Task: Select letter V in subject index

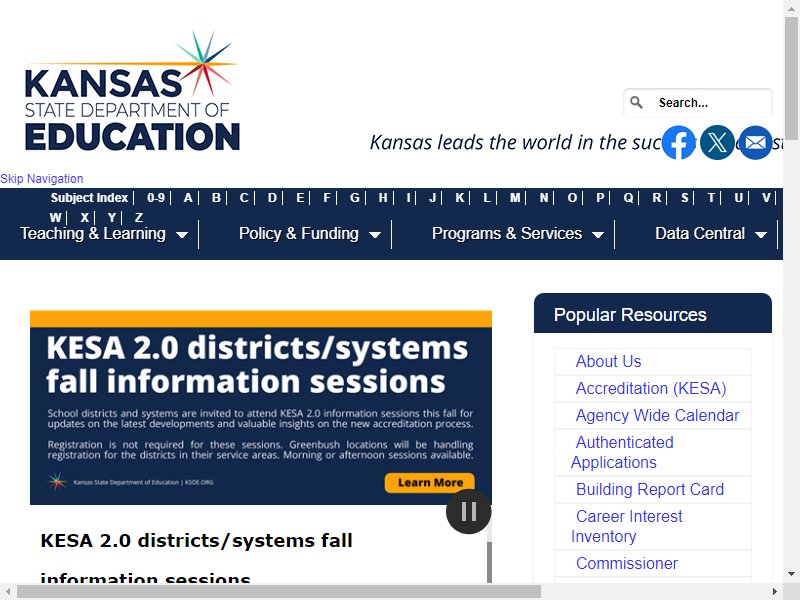Action: (766, 197)
